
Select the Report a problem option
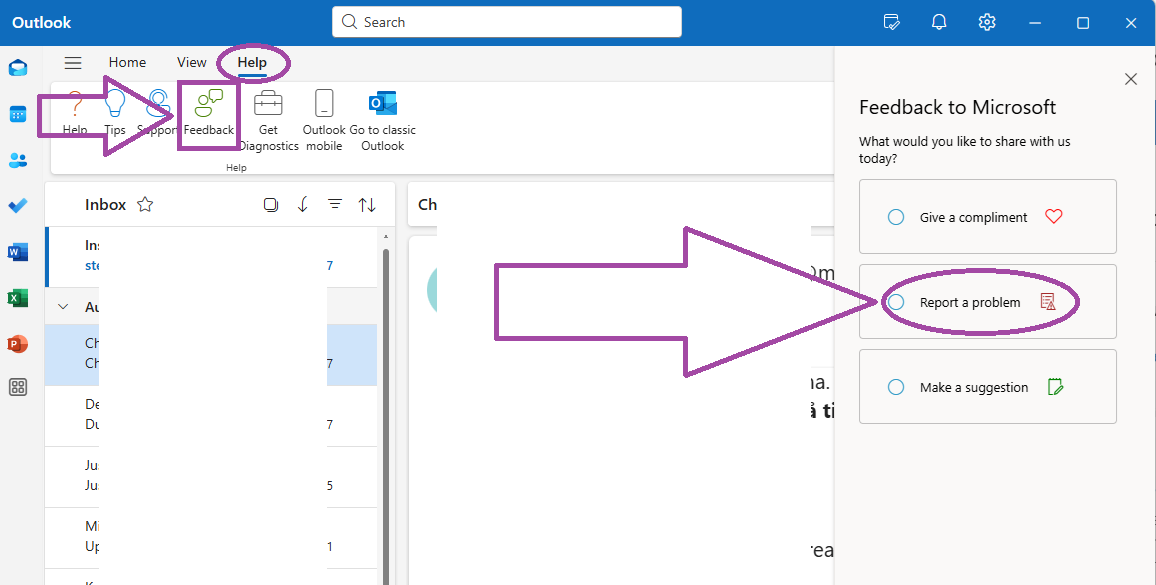(x=988, y=302)
